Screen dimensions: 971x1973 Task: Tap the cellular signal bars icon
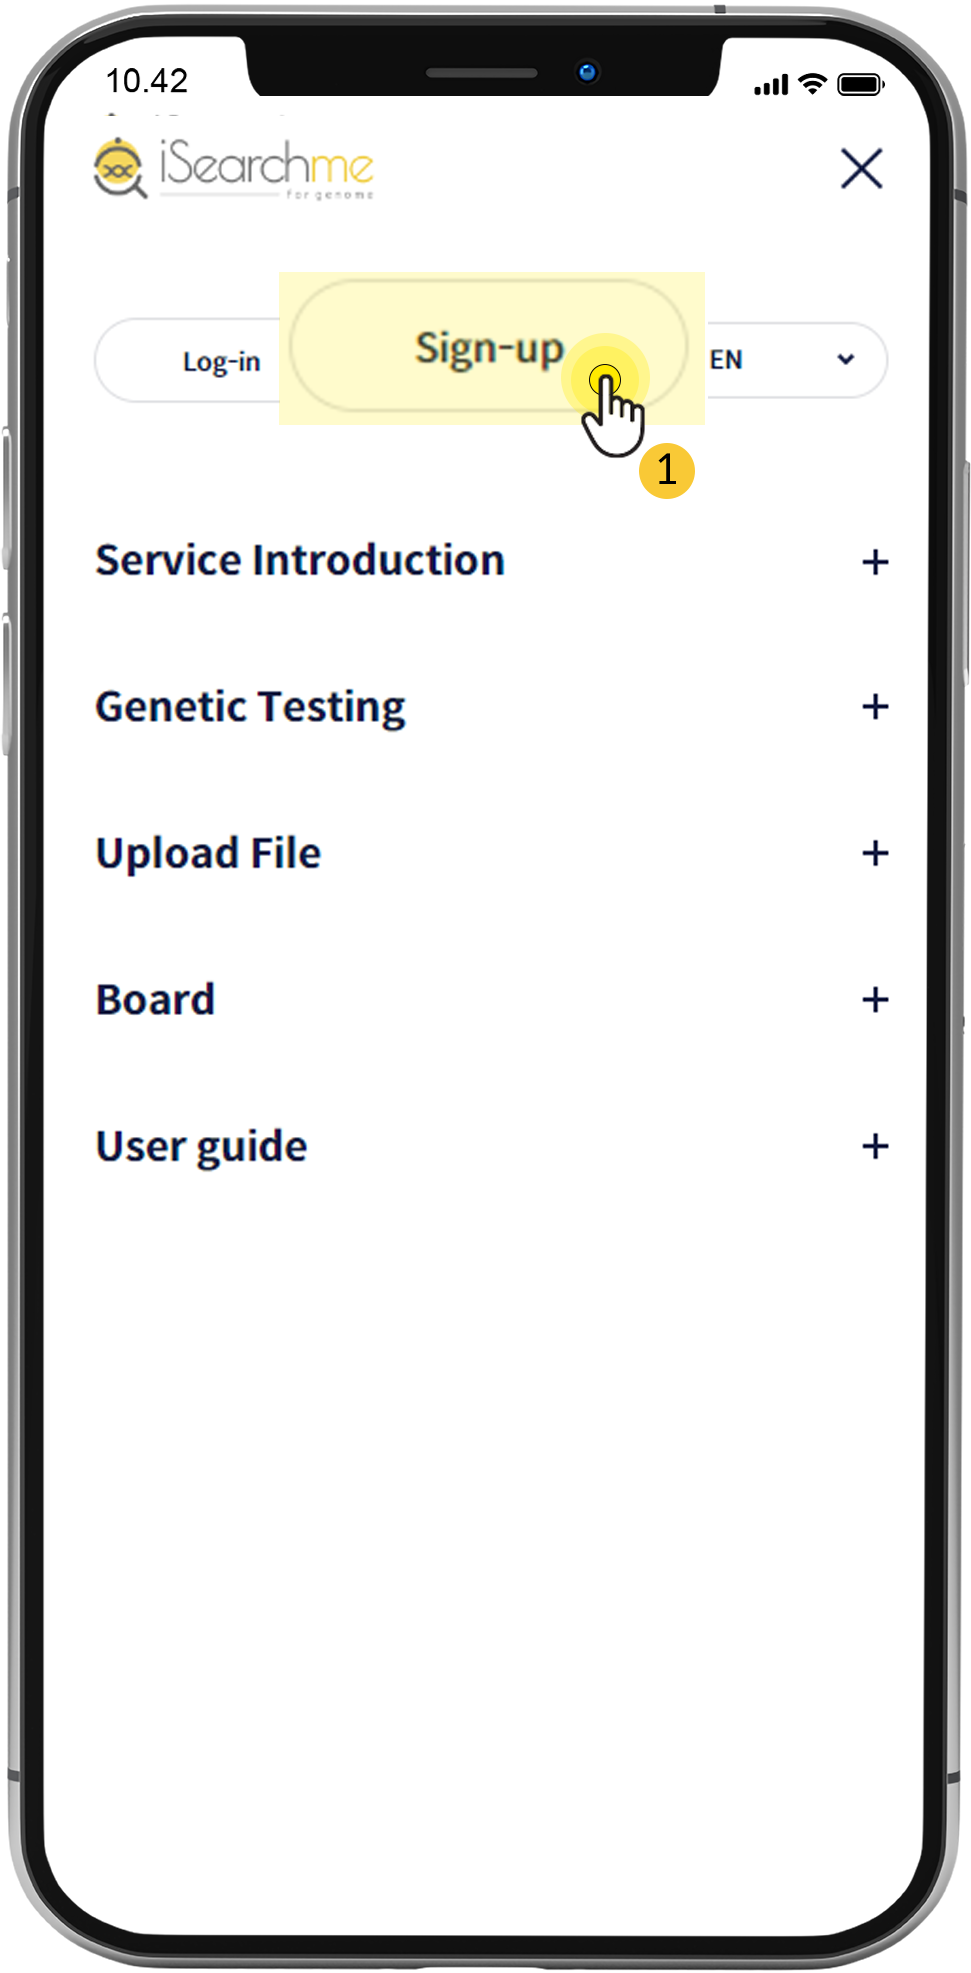(771, 86)
